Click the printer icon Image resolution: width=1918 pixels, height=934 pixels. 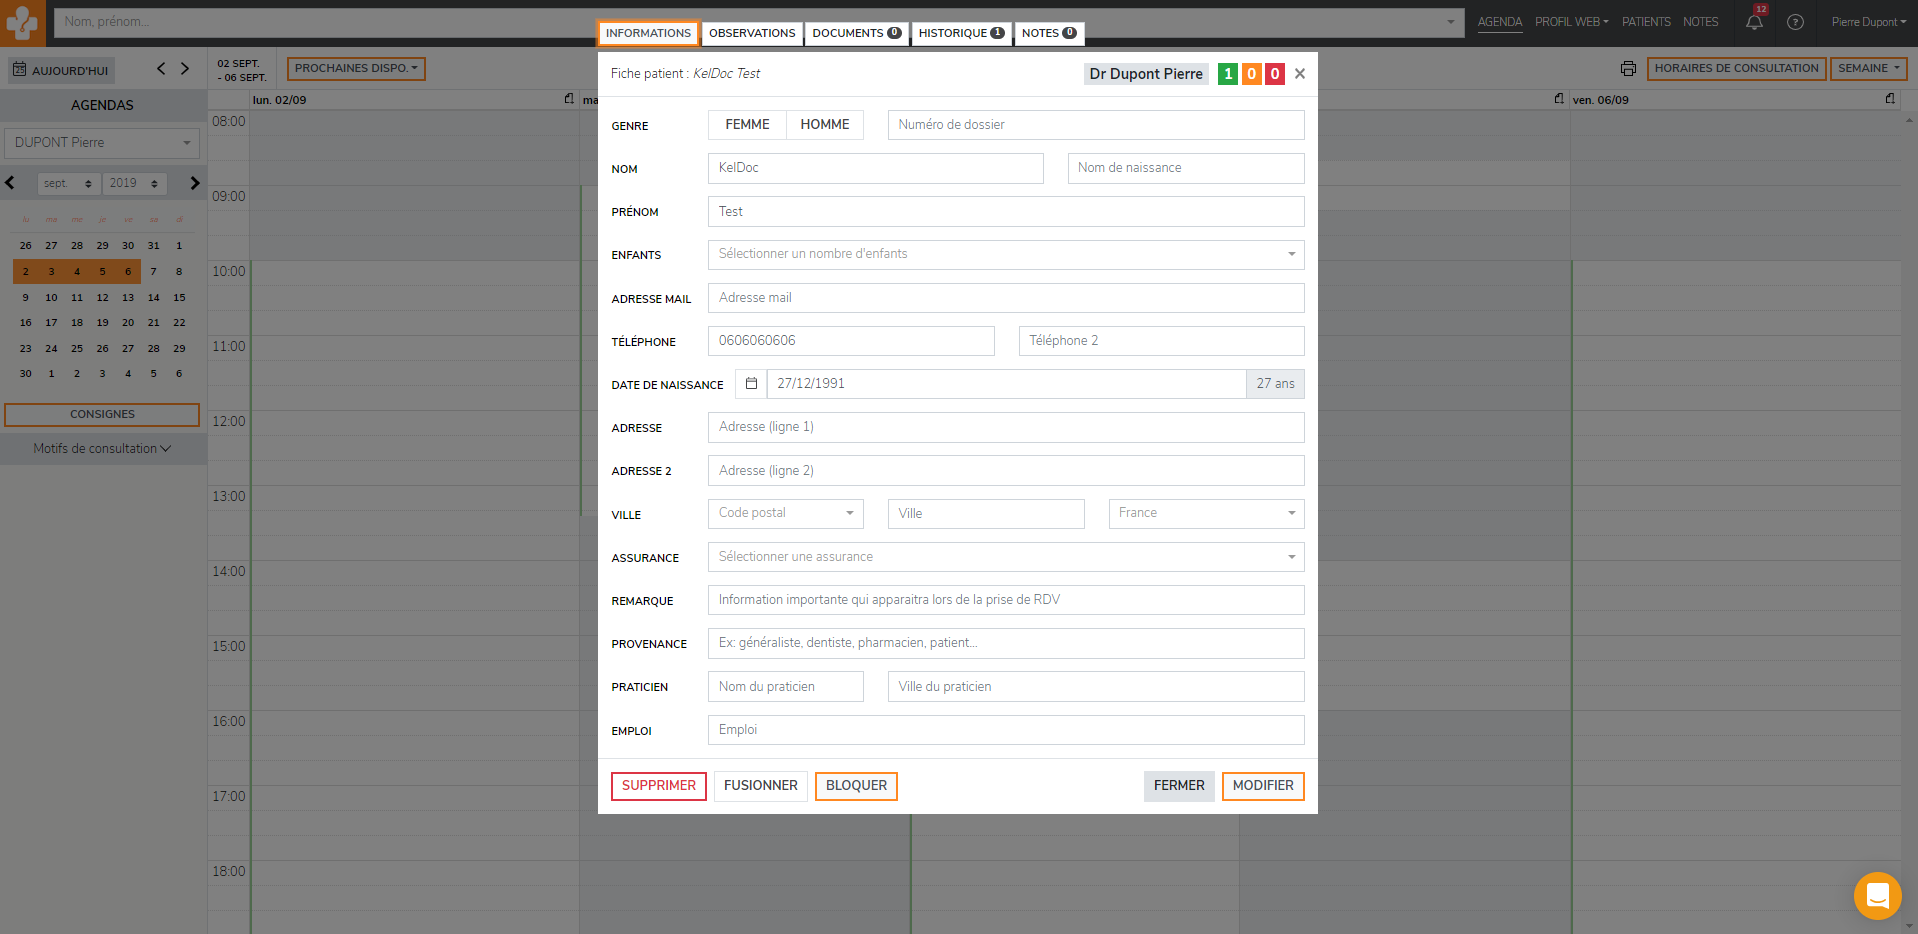[1628, 69]
